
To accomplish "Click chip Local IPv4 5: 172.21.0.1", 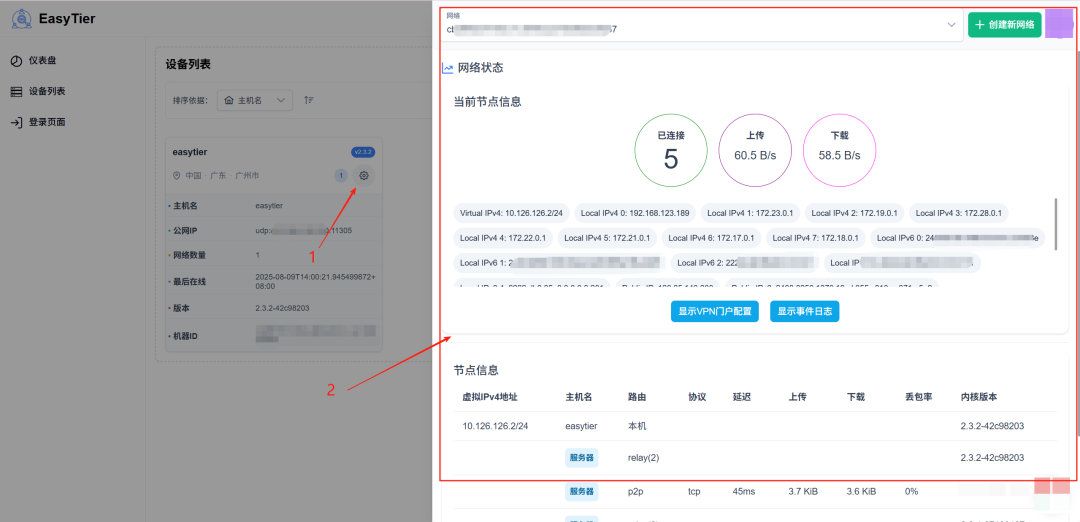I will point(607,238).
